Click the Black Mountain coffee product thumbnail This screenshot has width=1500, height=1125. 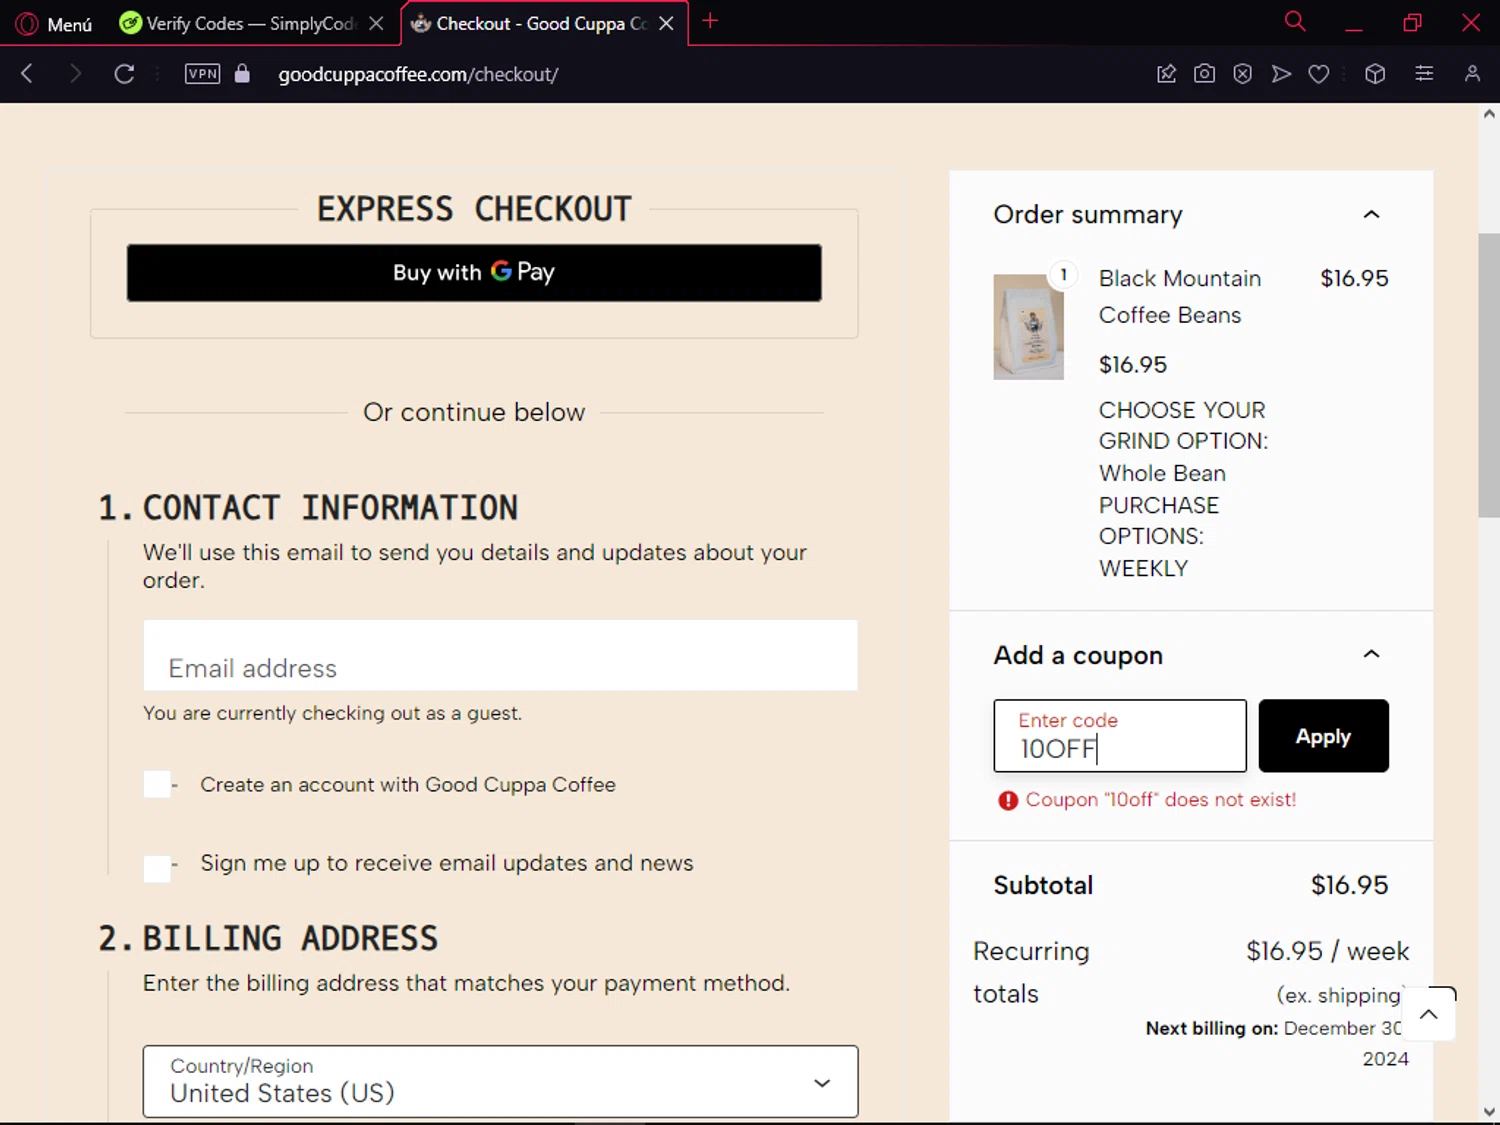[x=1028, y=327]
